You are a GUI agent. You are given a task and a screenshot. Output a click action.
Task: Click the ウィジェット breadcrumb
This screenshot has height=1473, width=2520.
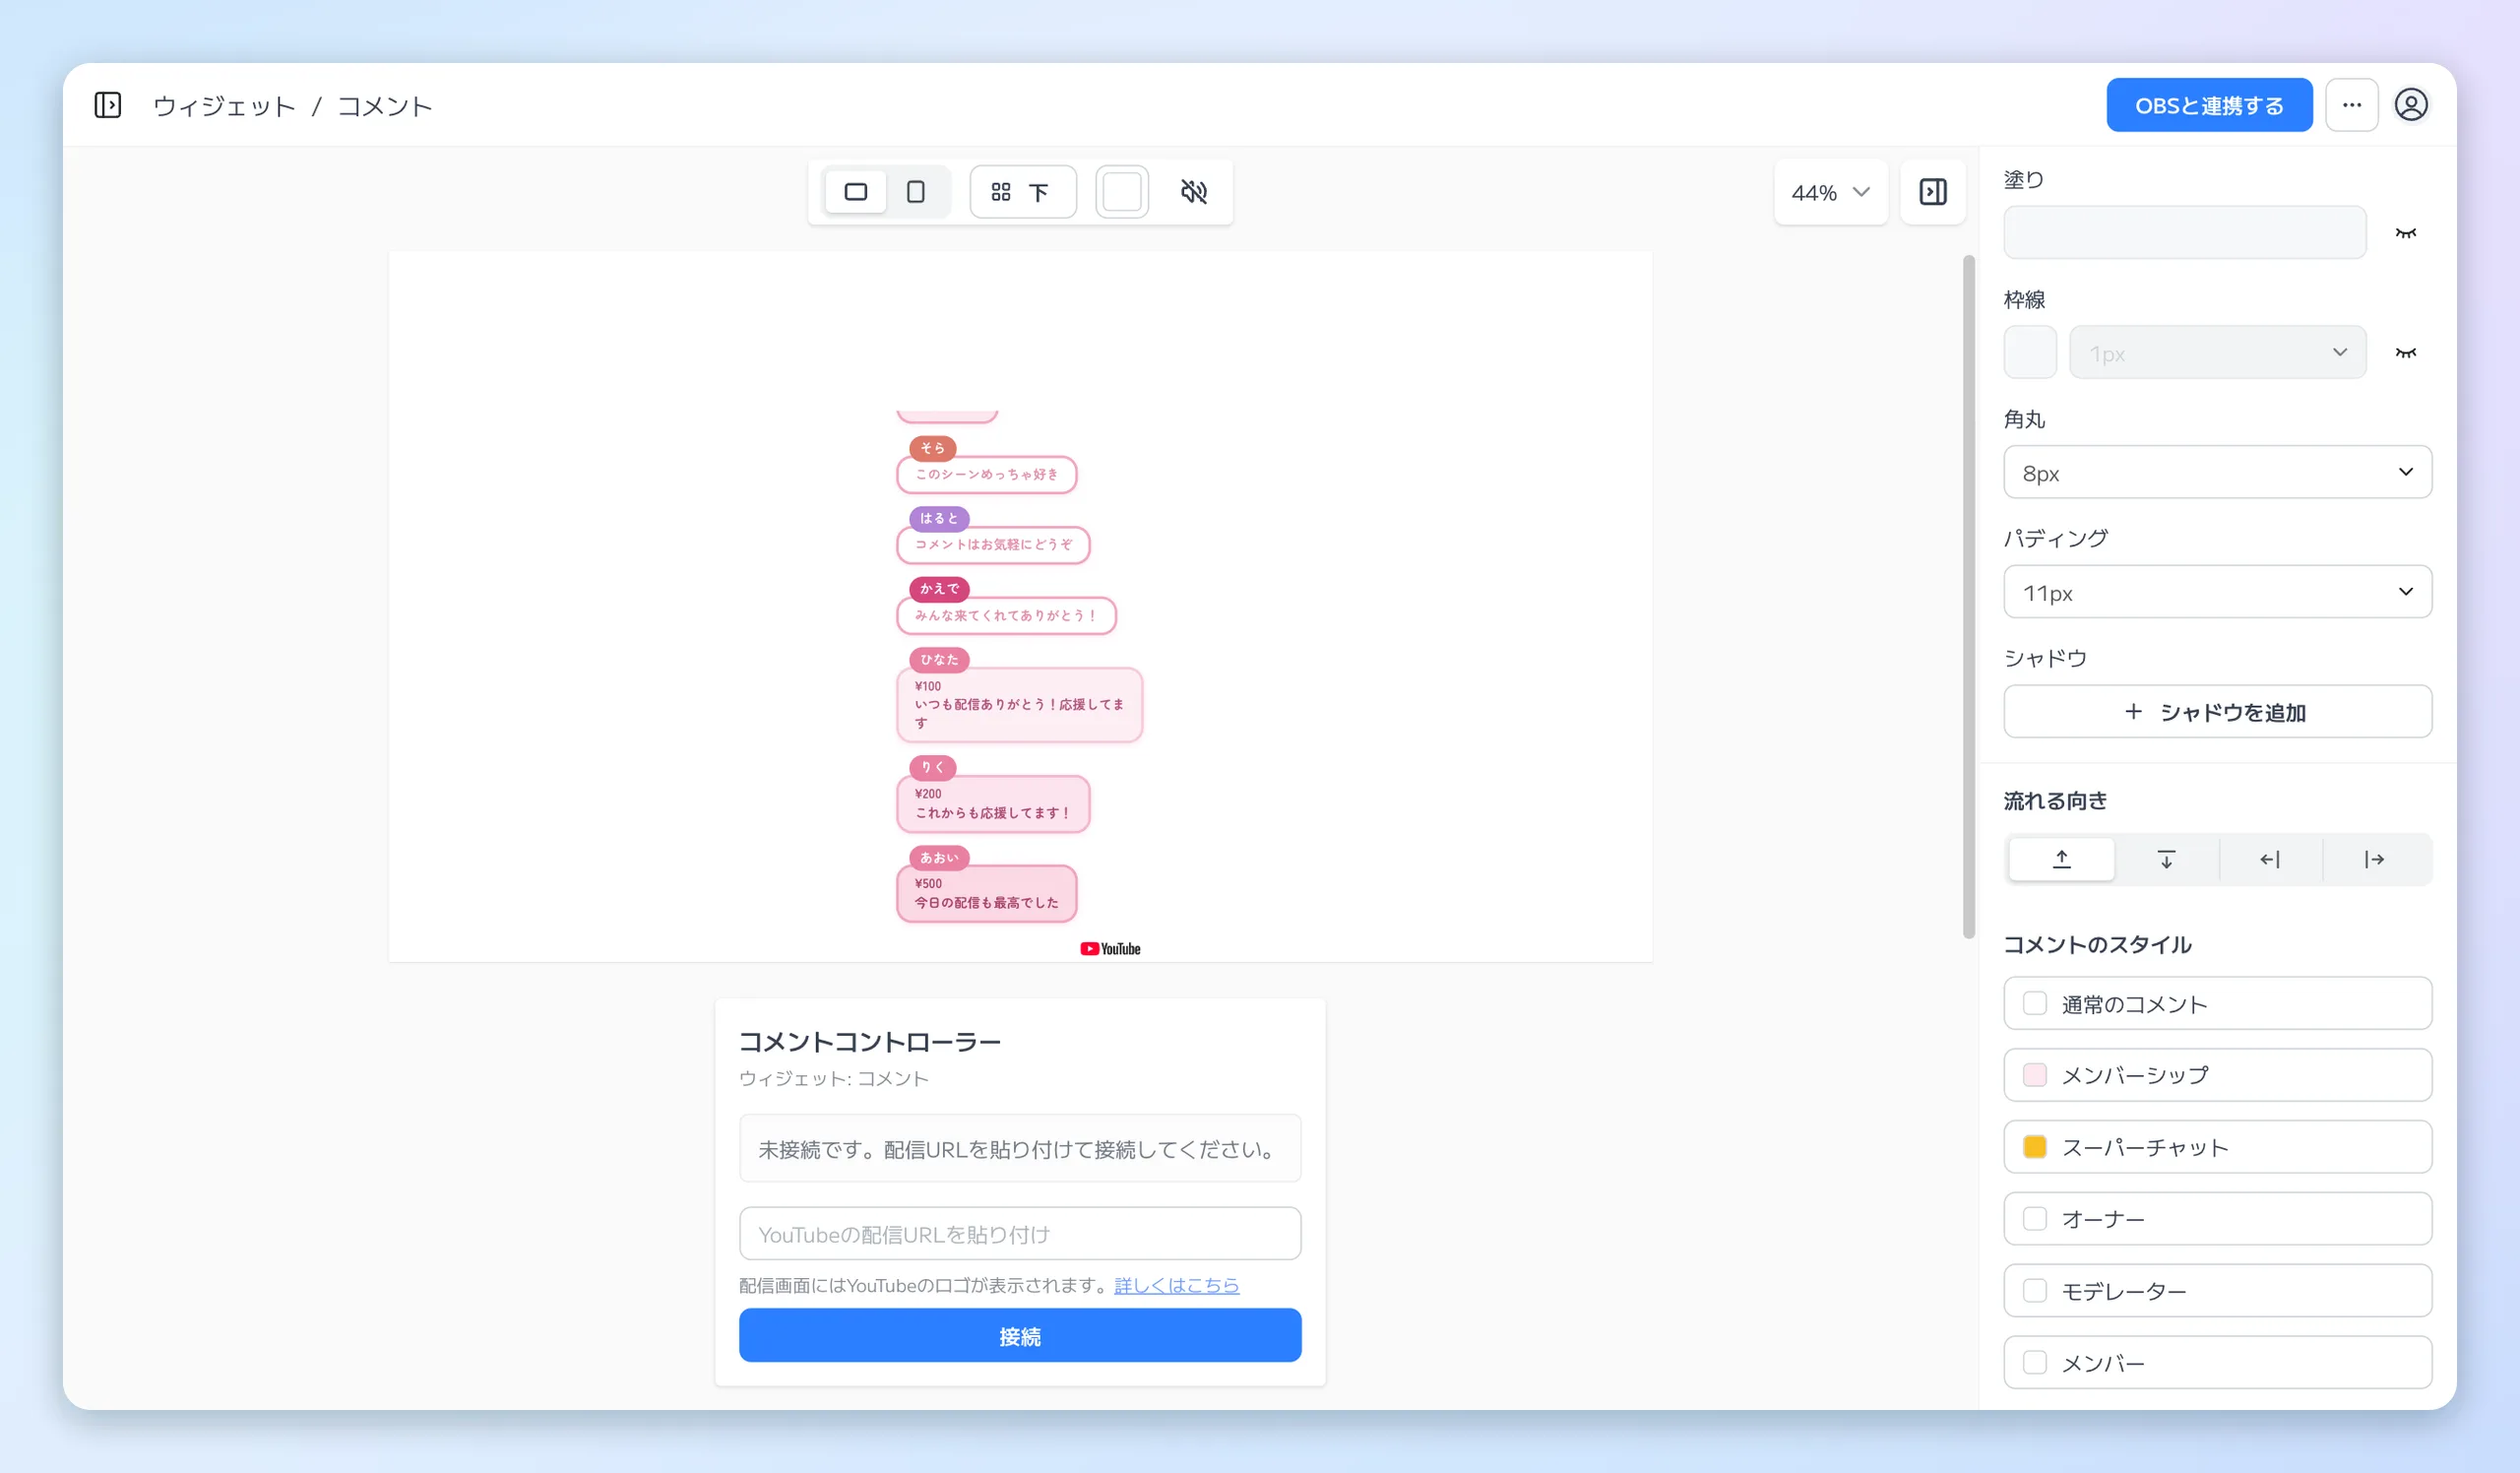pyautogui.click(x=224, y=106)
